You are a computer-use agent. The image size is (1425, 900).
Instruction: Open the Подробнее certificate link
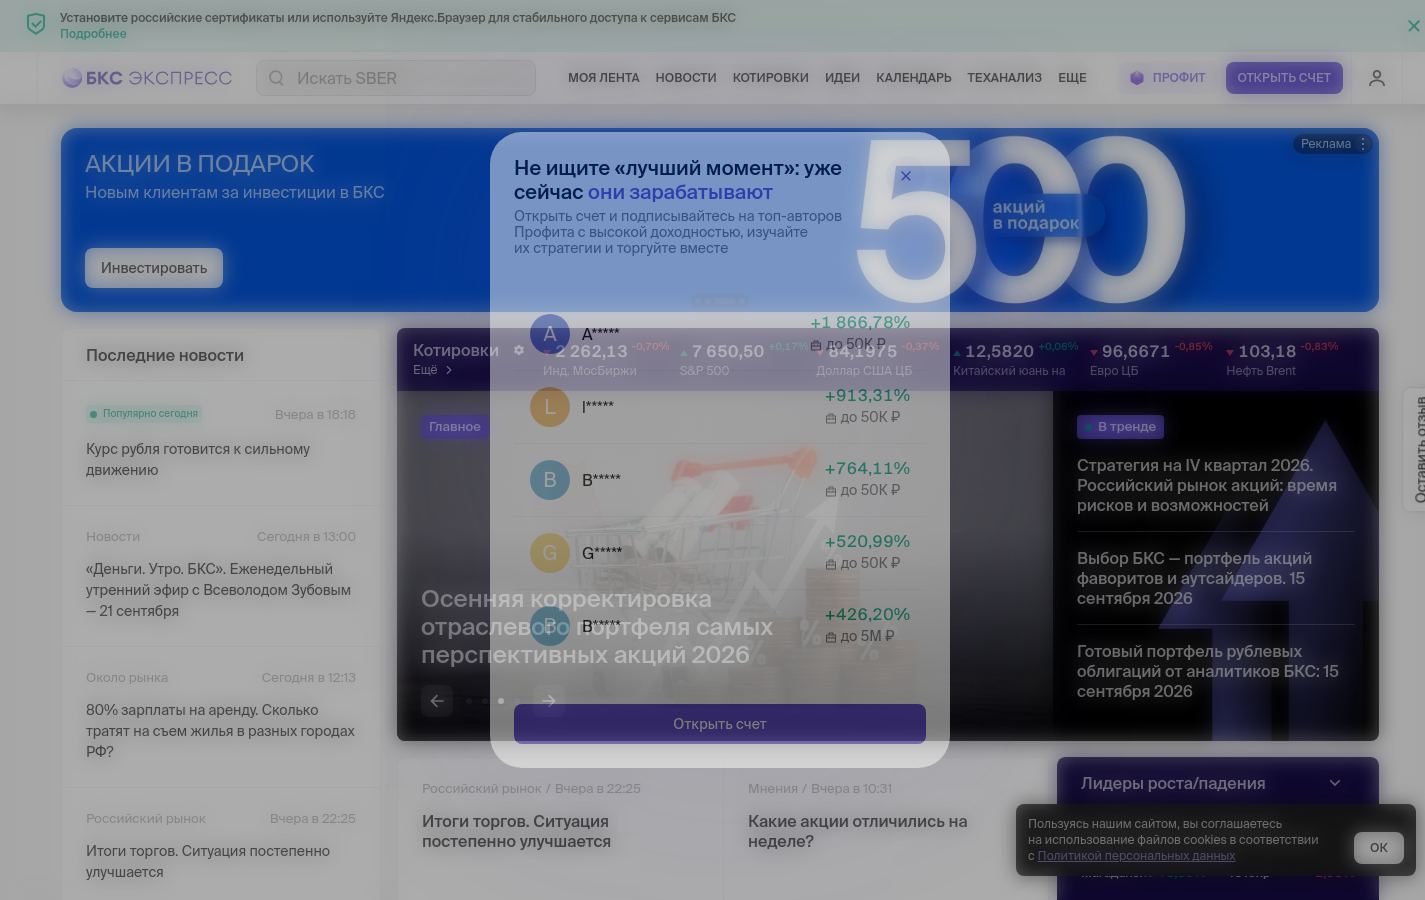93,34
